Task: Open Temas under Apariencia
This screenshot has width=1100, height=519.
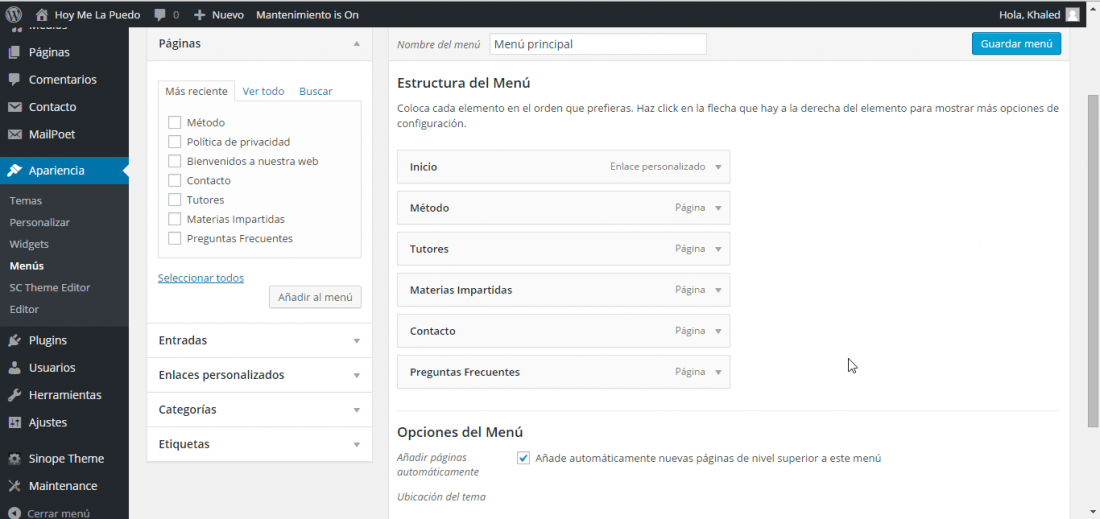Action: (26, 201)
